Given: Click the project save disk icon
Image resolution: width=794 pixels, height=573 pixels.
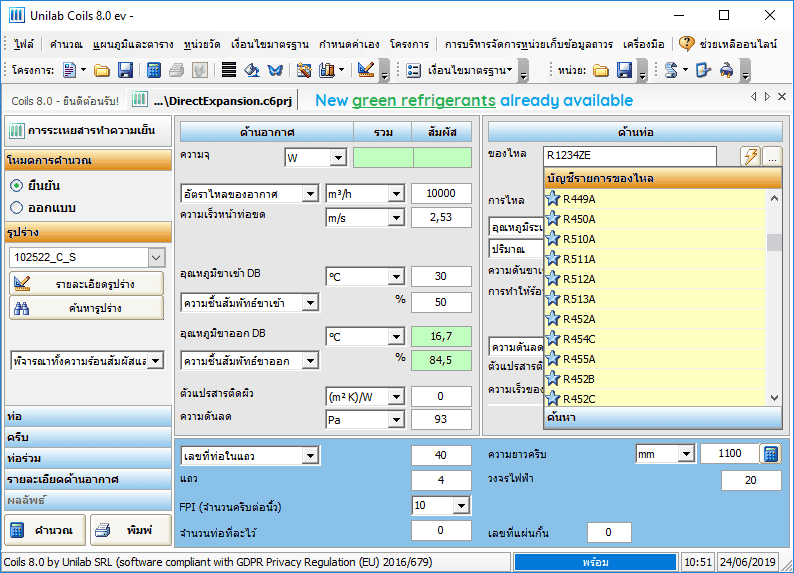Looking at the screenshot, I should [x=125, y=70].
